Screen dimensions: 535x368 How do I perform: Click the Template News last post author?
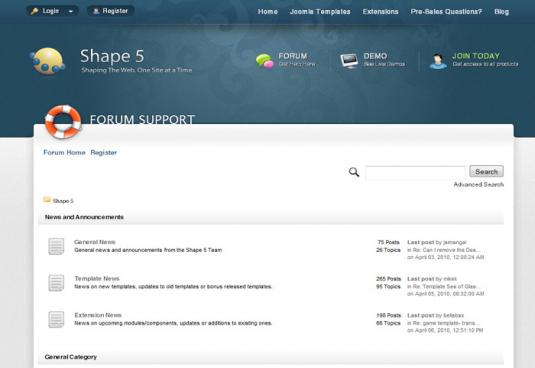(450, 279)
